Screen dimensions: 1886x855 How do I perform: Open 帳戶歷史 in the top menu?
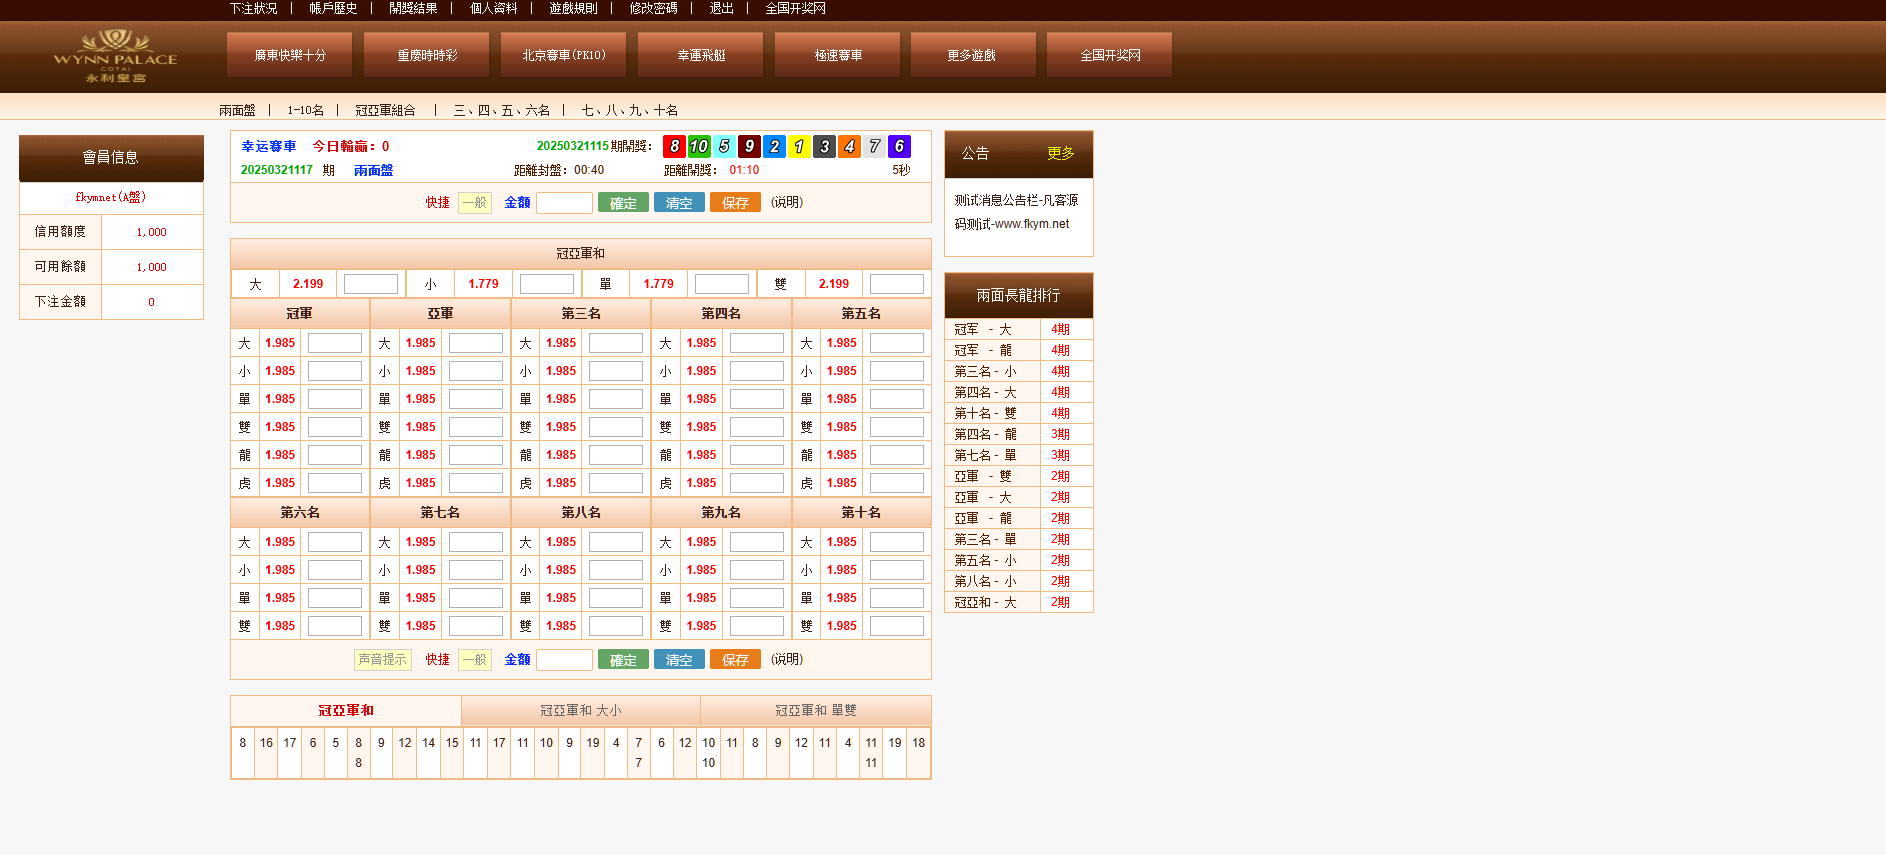click(x=333, y=8)
